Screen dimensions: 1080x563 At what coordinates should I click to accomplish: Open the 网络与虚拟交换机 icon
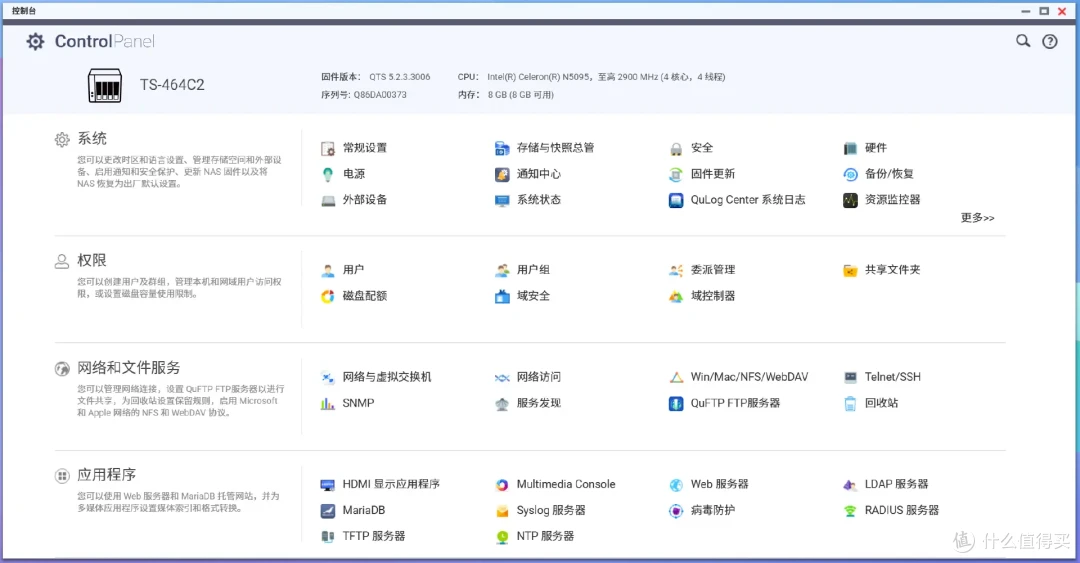click(x=328, y=377)
